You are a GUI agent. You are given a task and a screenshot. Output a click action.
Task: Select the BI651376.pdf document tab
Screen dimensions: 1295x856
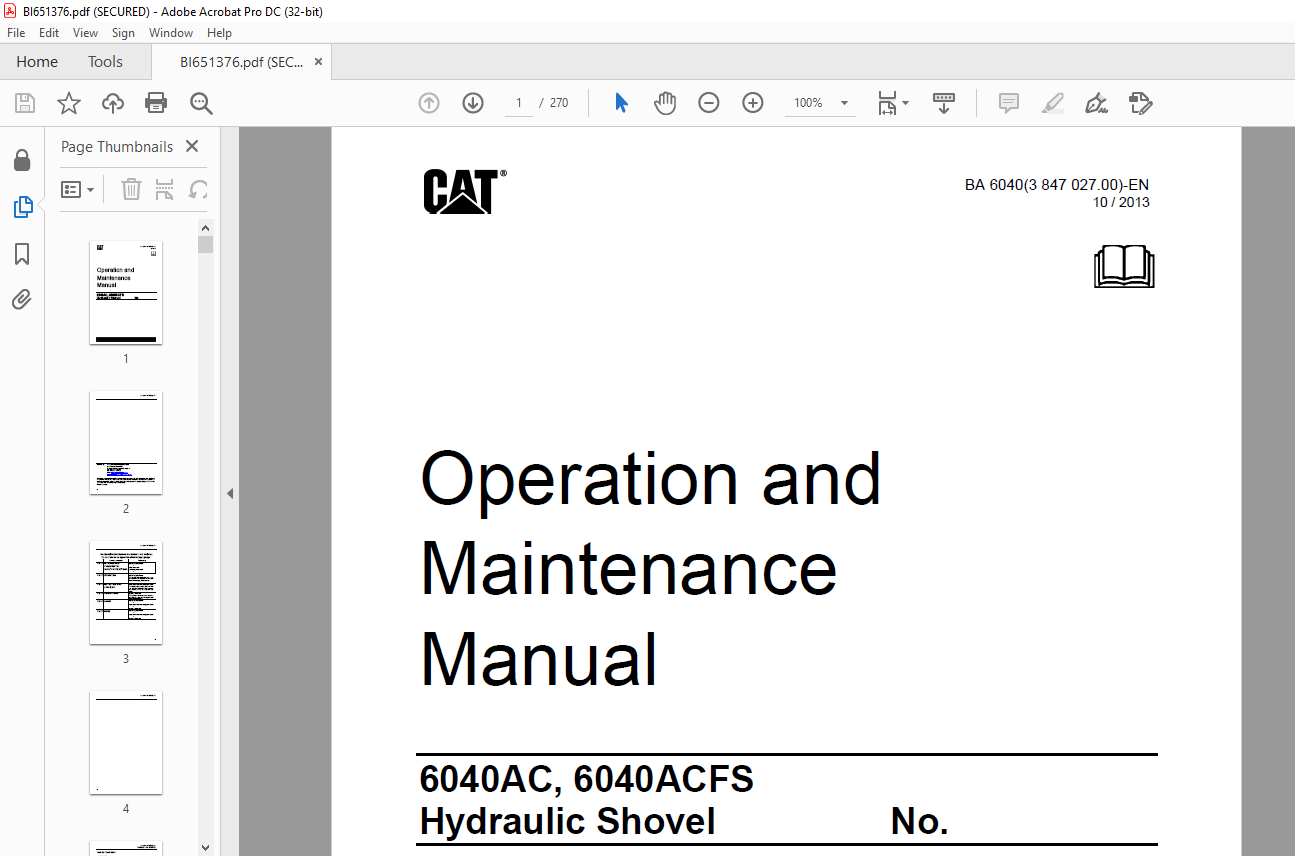241,61
